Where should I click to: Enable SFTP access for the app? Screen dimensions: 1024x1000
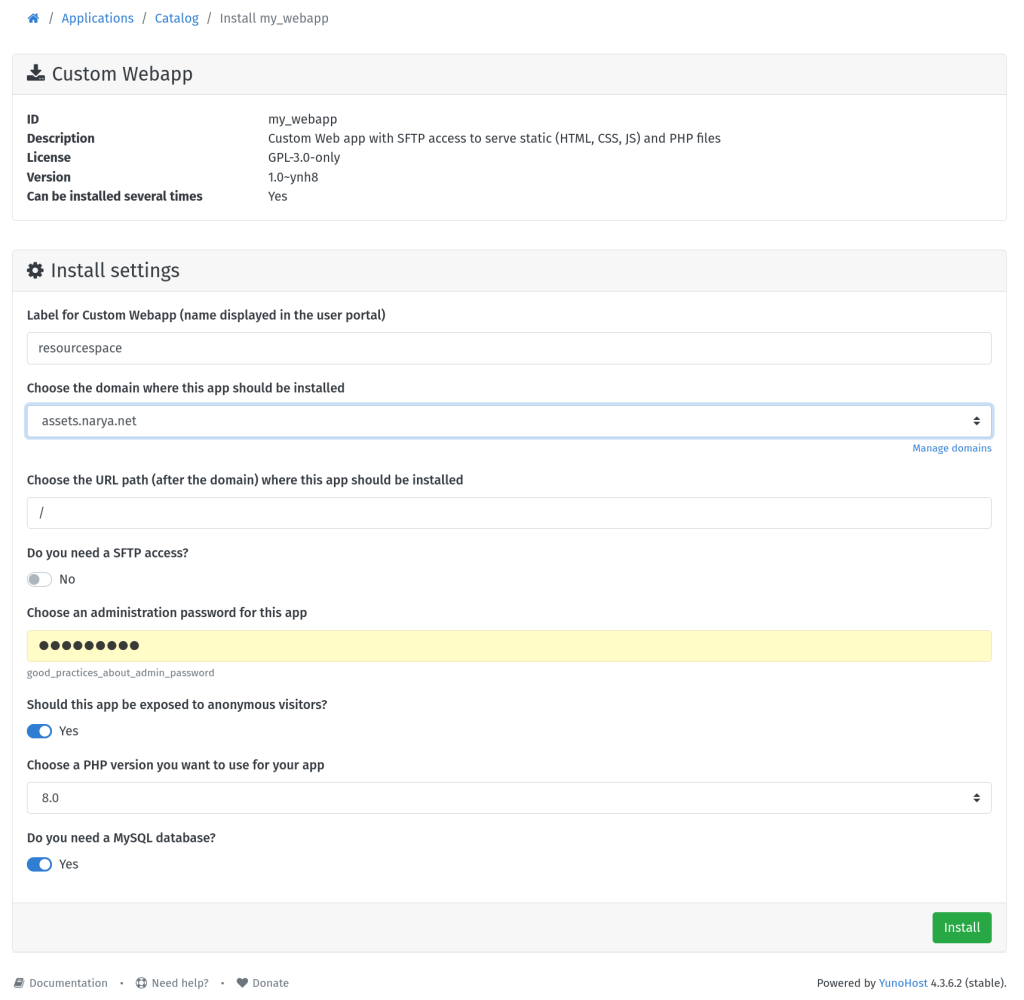point(39,579)
